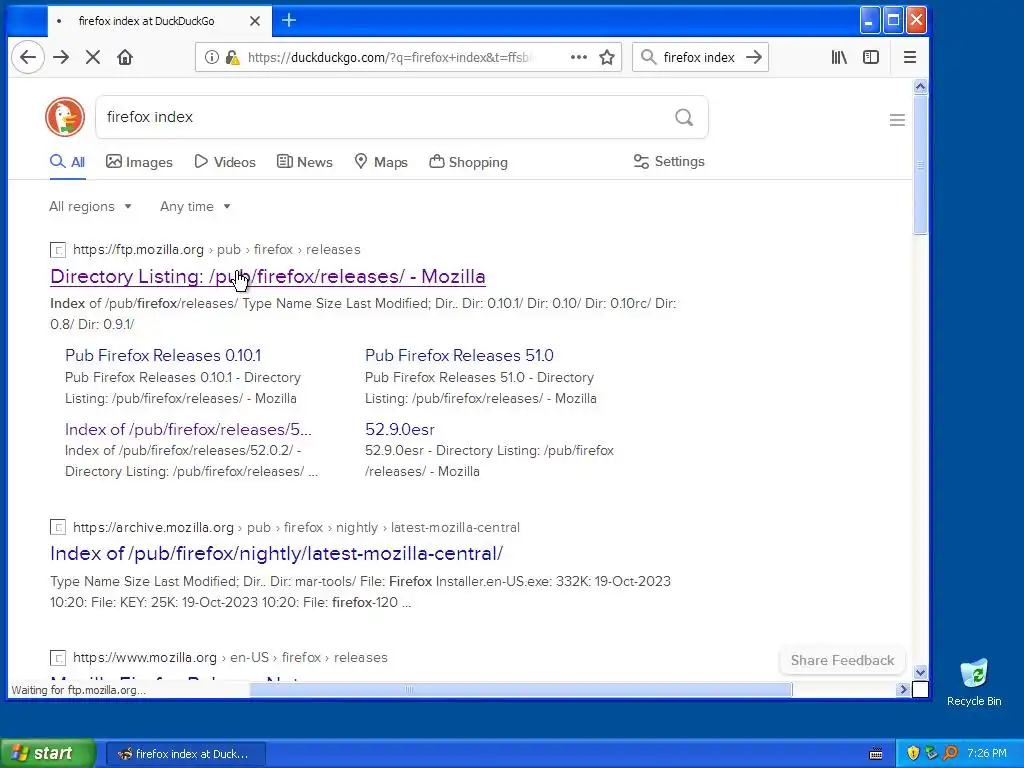Click the firefox index taskbar button
Screen dimensions: 1024x768
(185, 754)
